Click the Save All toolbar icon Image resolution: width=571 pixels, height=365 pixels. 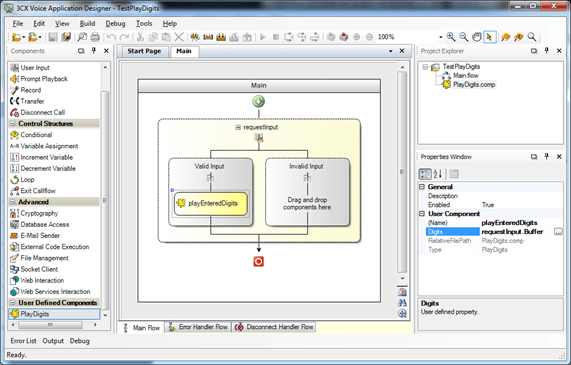[x=66, y=37]
